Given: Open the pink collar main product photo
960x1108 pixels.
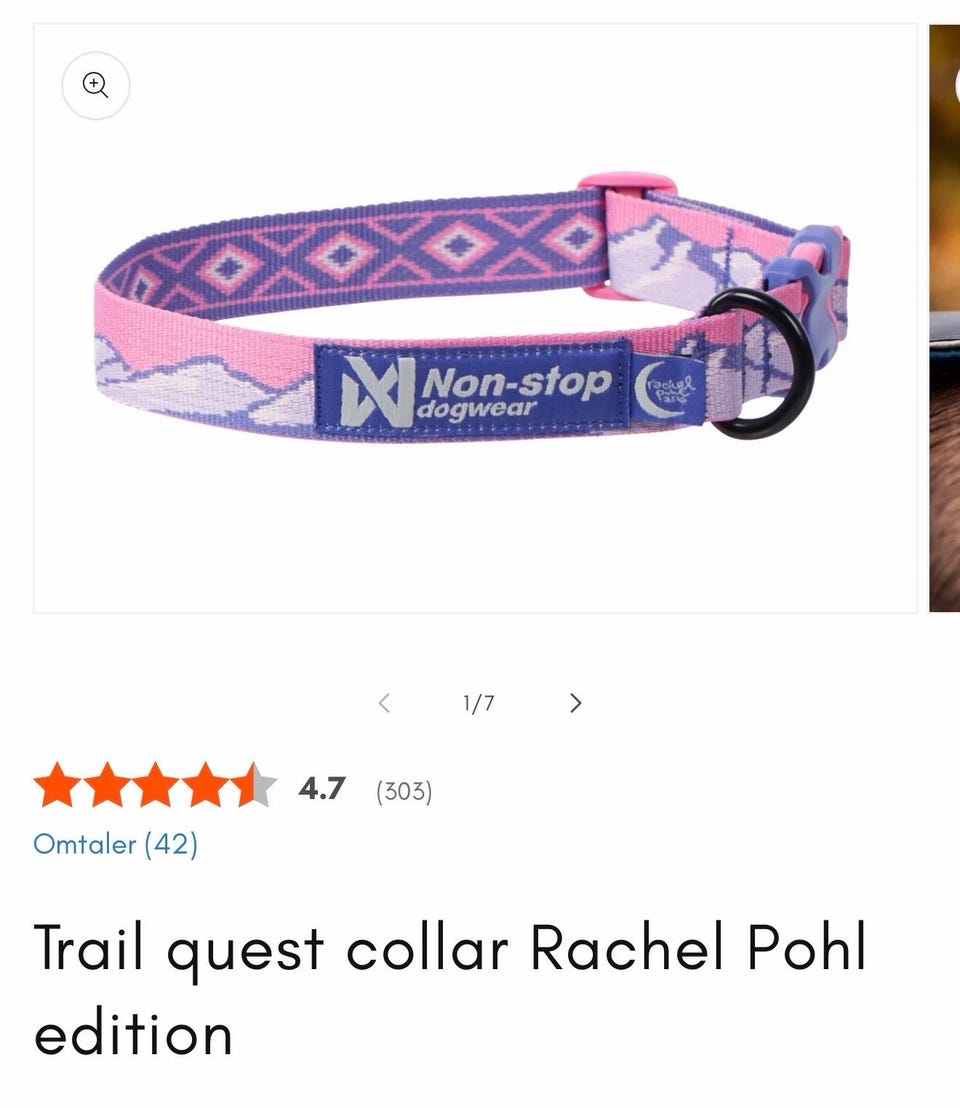Looking at the screenshot, I should 475,319.
